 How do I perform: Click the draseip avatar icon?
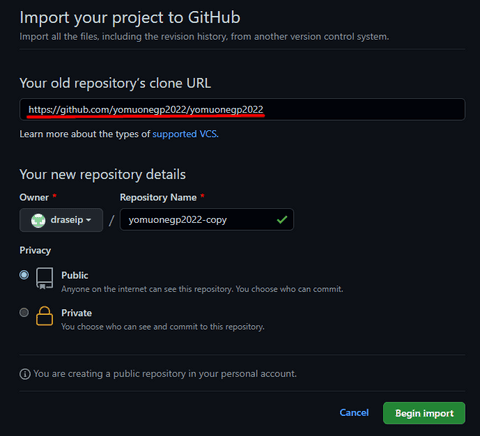click(x=38, y=220)
